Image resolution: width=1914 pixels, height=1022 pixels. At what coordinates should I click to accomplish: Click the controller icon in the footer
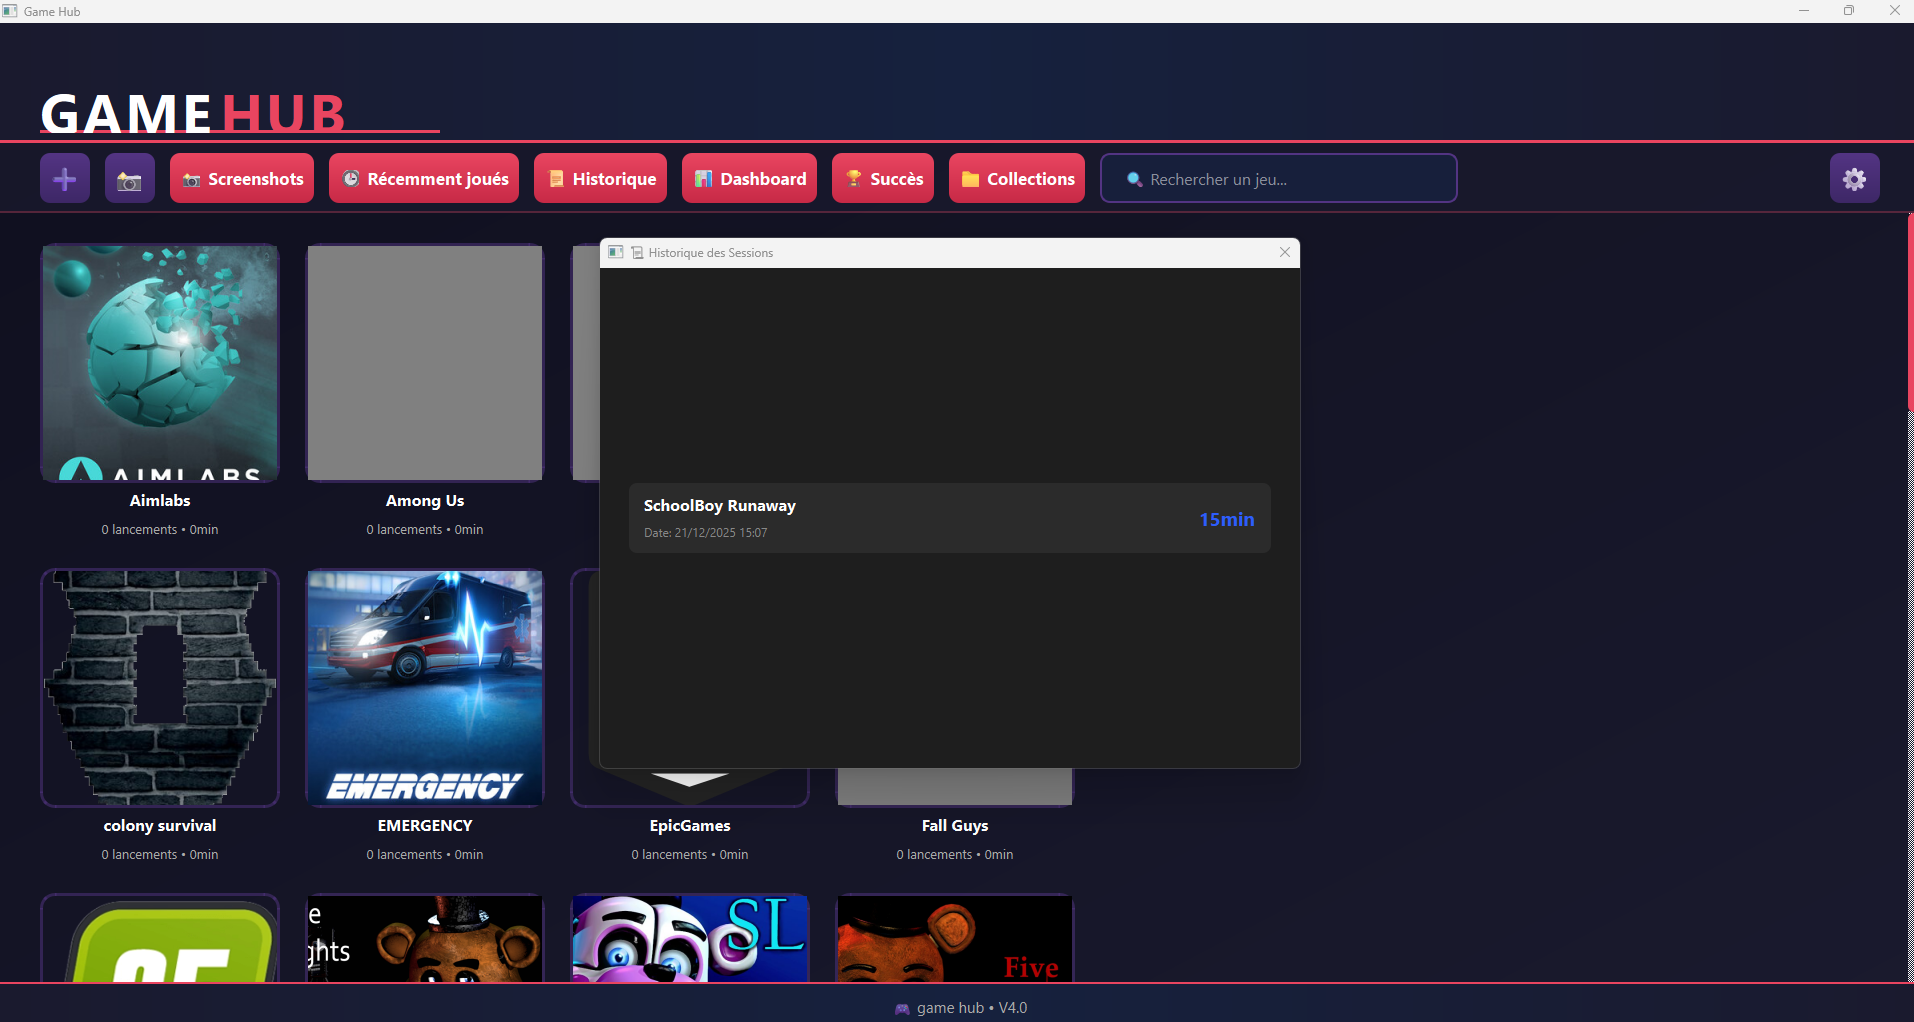click(902, 1009)
